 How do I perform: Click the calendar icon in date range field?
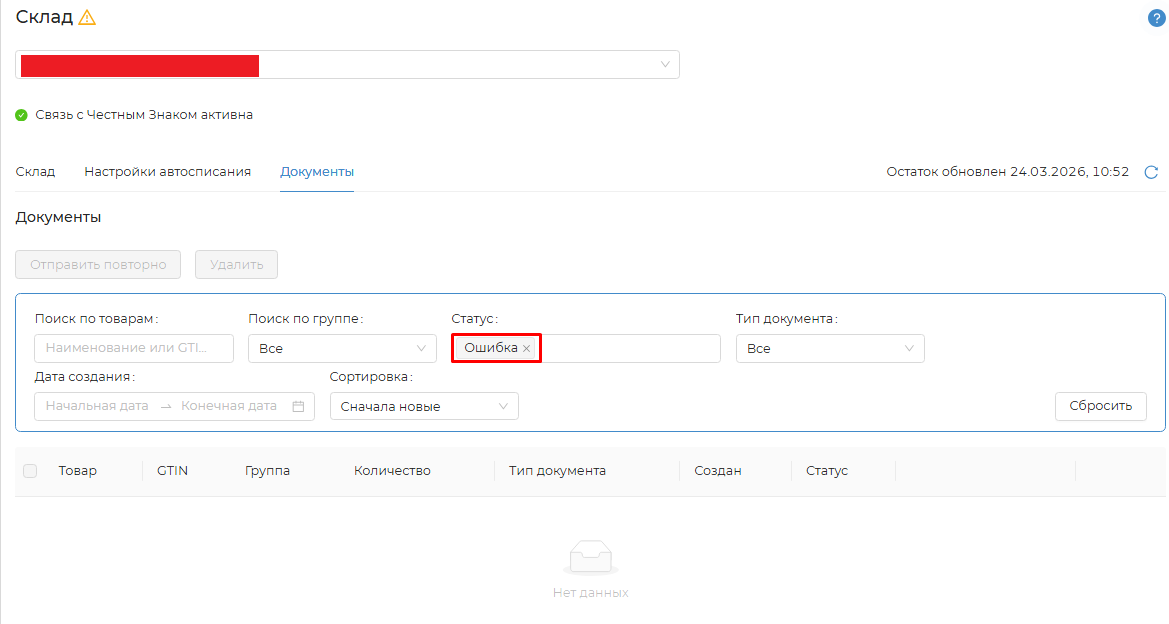click(x=298, y=406)
